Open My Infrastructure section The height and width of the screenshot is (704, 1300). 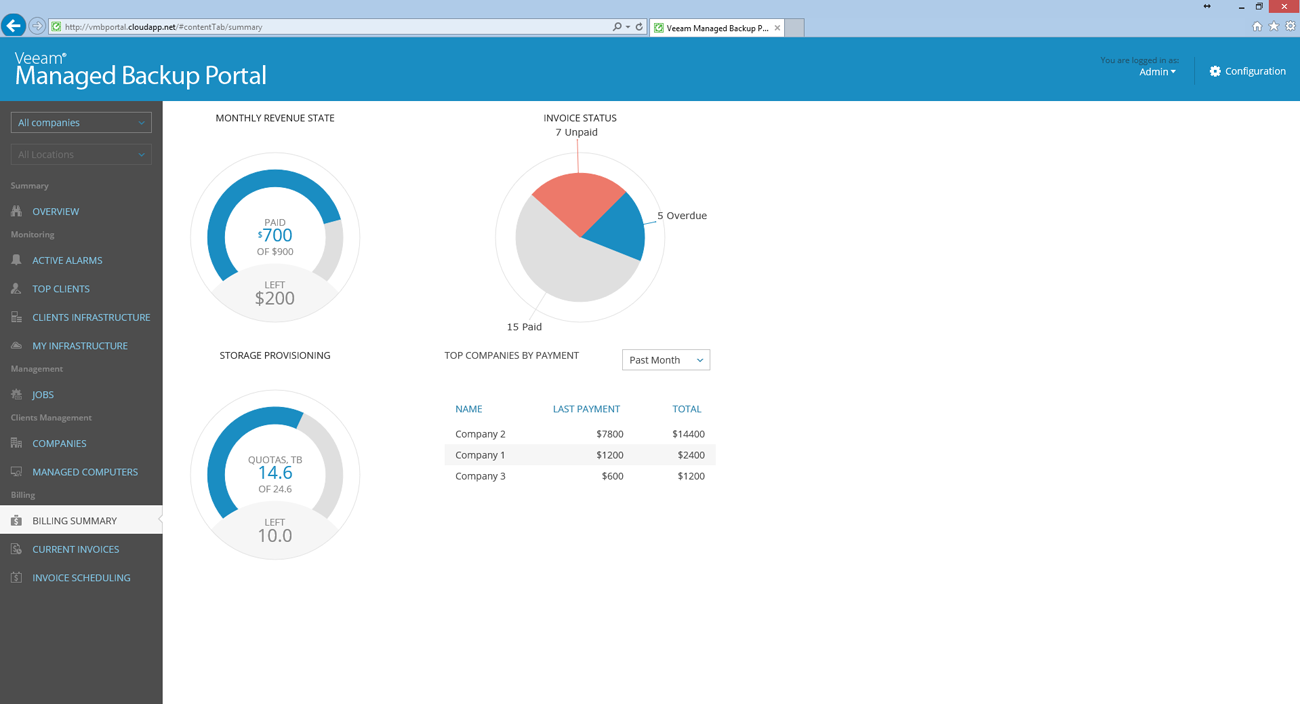pos(80,345)
